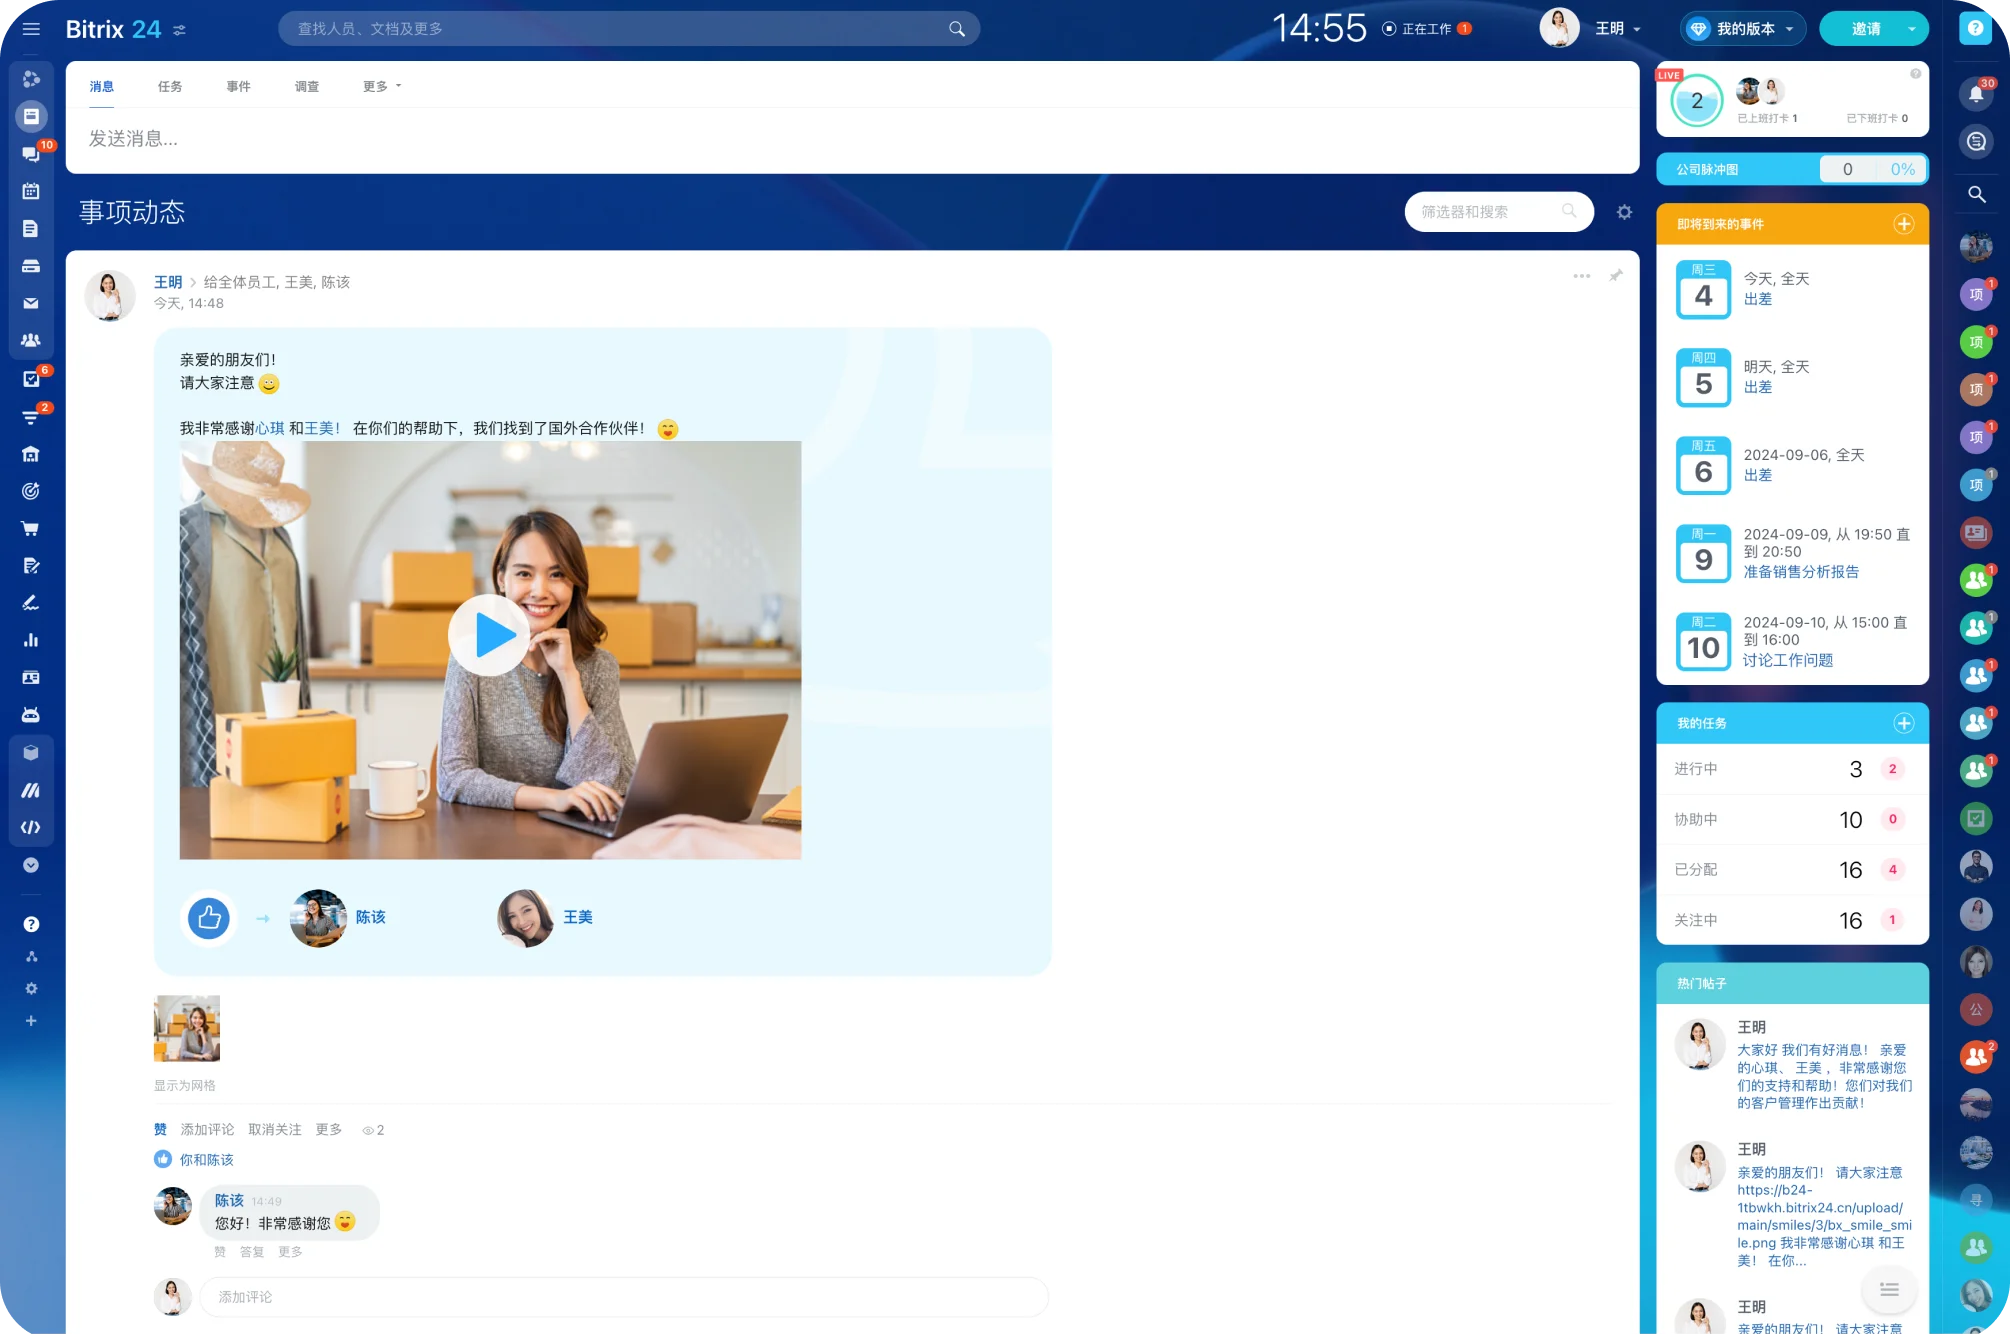Switch to the 调查 tab
The image size is (2010, 1341).
coord(307,87)
